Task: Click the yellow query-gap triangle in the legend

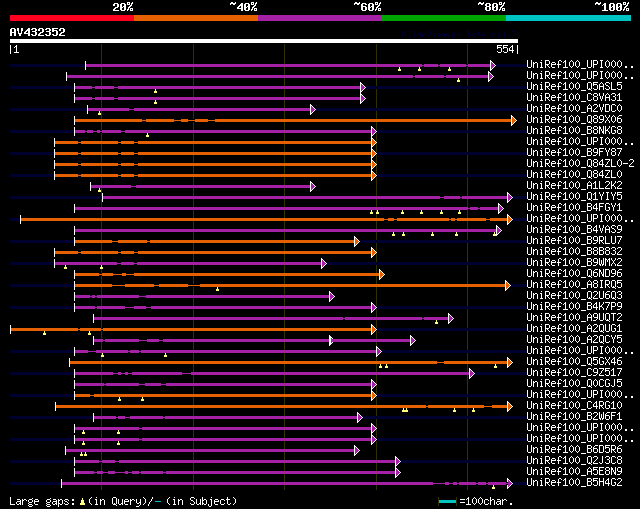Action: click(x=82, y=501)
